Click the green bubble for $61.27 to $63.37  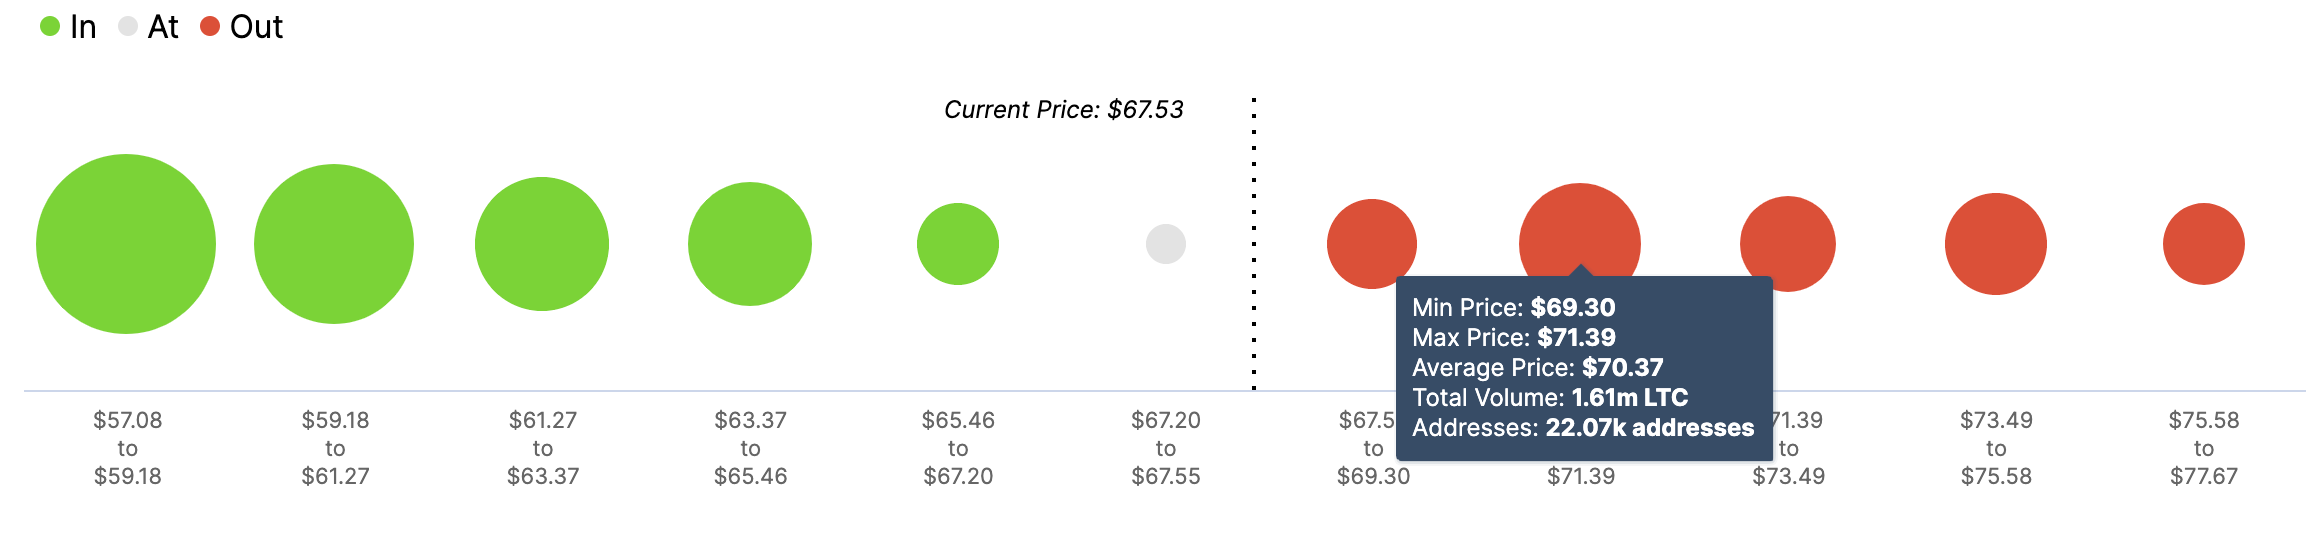coord(542,244)
